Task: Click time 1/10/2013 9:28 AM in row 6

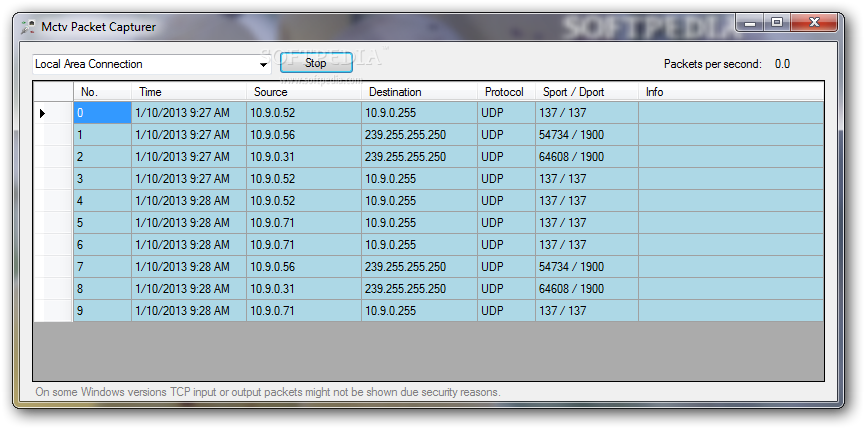Action: click(189, 245)
